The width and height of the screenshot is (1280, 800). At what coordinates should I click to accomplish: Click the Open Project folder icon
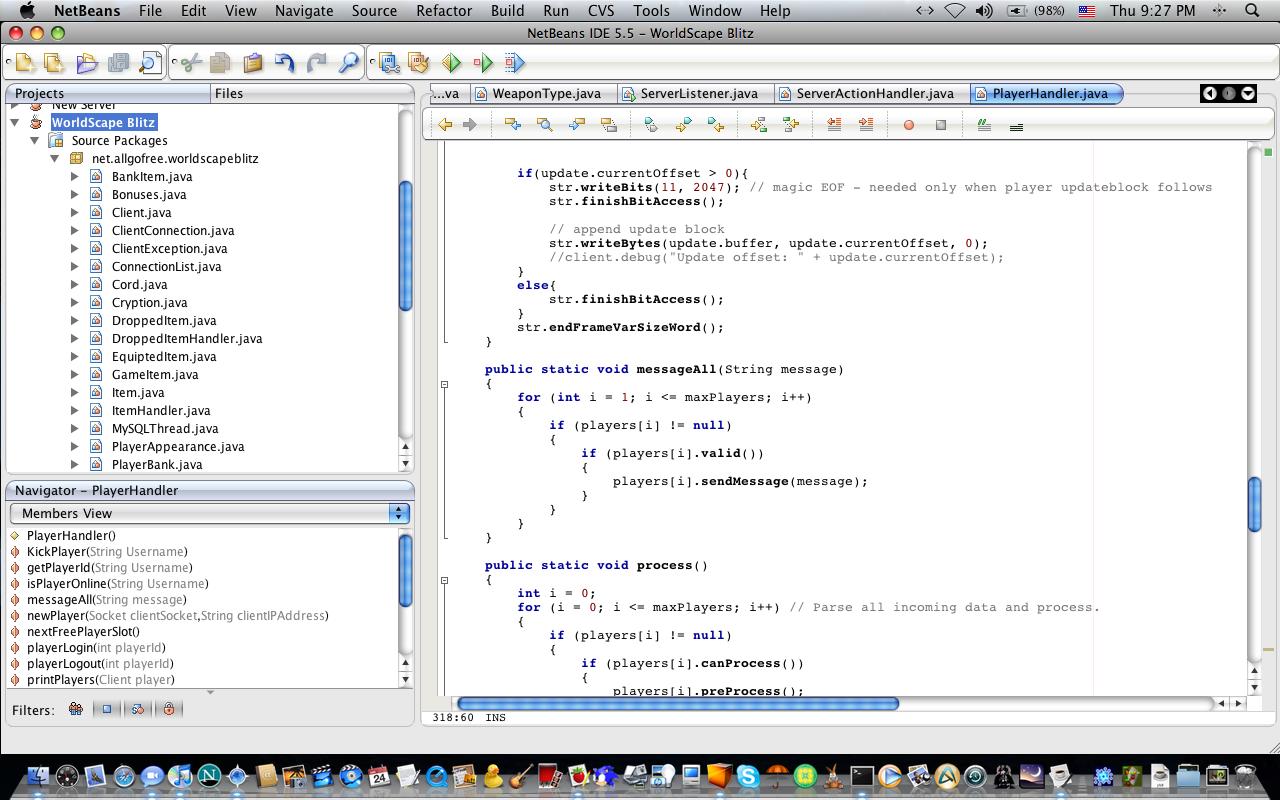point(86,63)
